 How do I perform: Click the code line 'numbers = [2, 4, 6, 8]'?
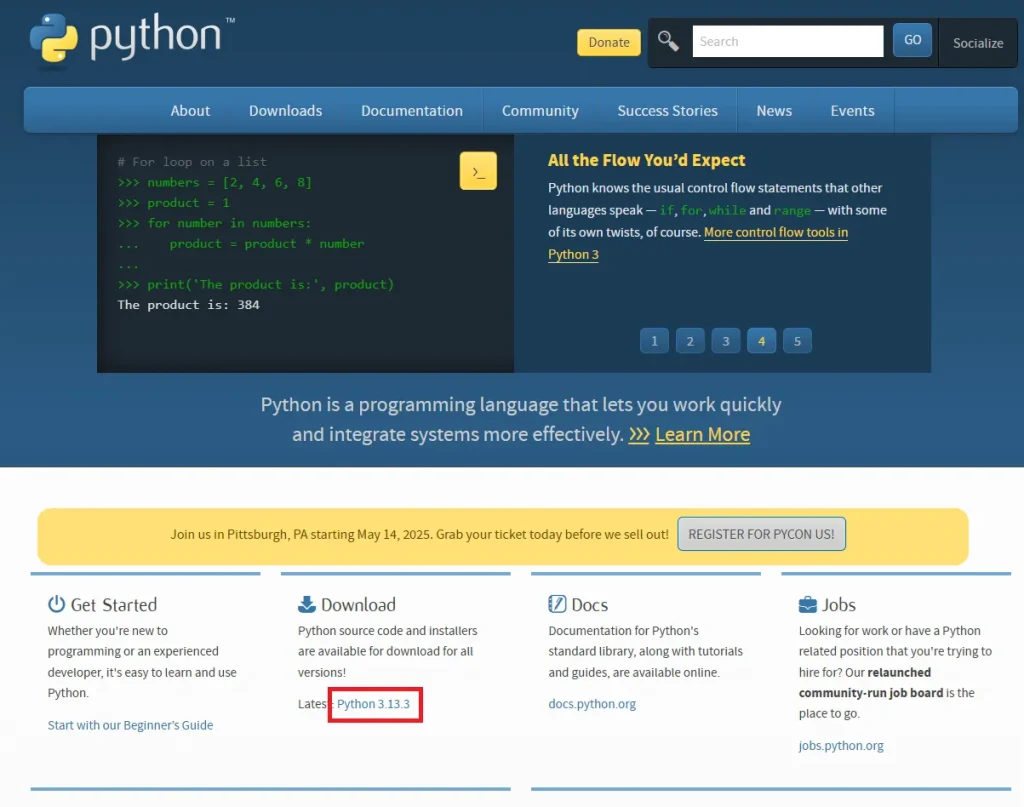[229, 182]
